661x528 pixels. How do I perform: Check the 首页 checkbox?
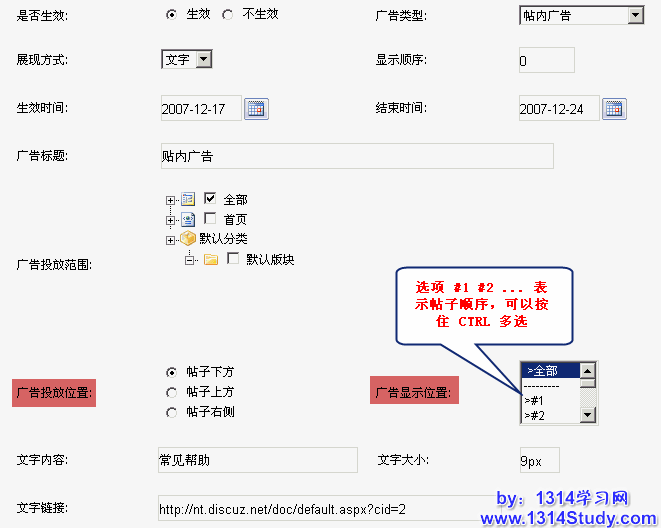(210, 219)
